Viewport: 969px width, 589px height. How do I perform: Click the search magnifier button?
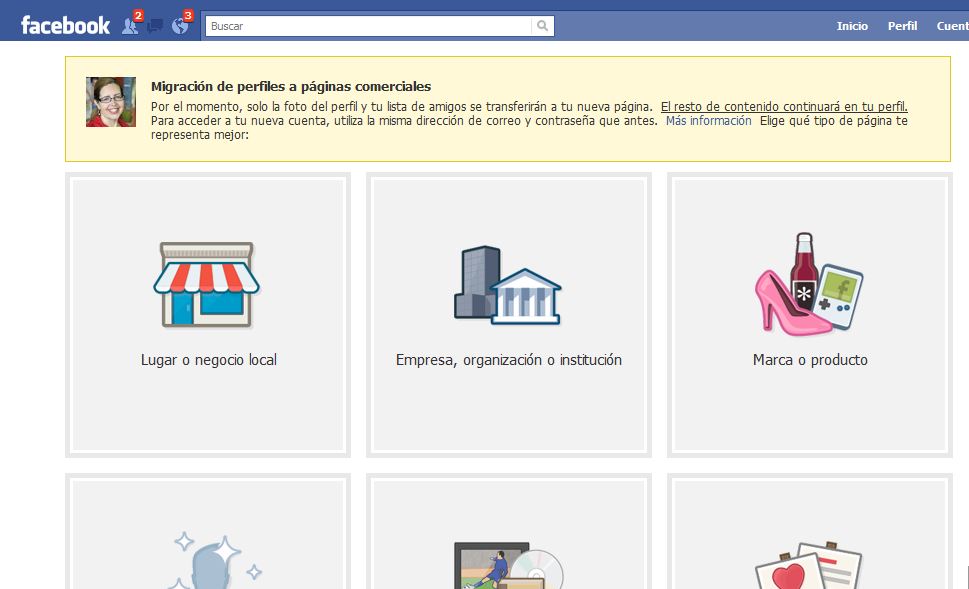(542, 26)
